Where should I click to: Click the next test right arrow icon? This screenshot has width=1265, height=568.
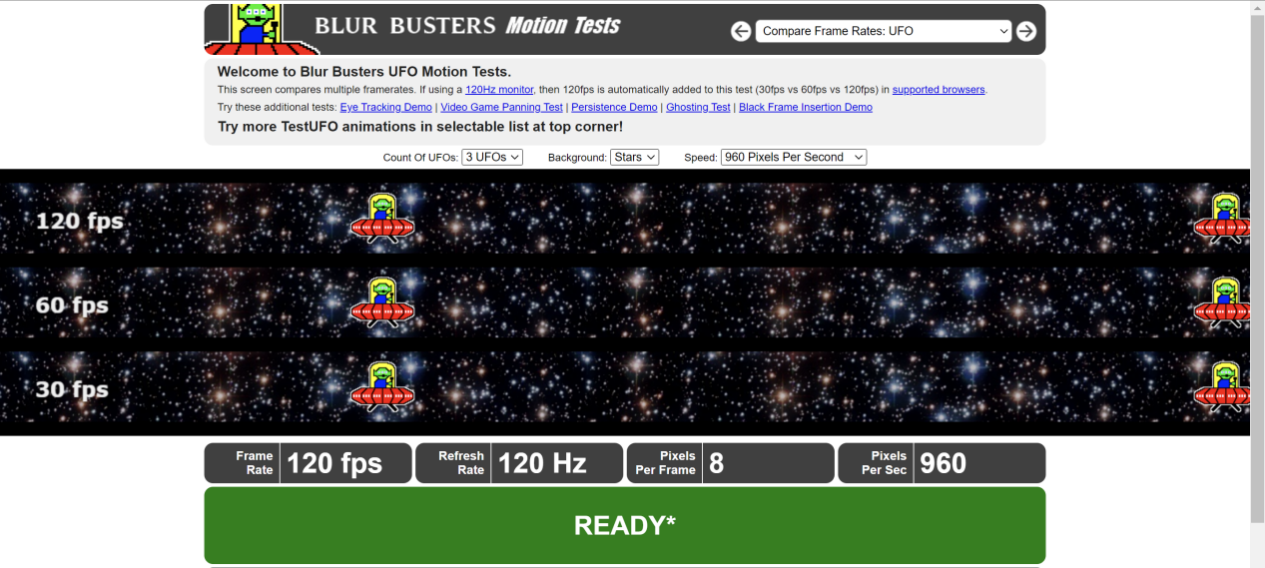(1026, 31)
